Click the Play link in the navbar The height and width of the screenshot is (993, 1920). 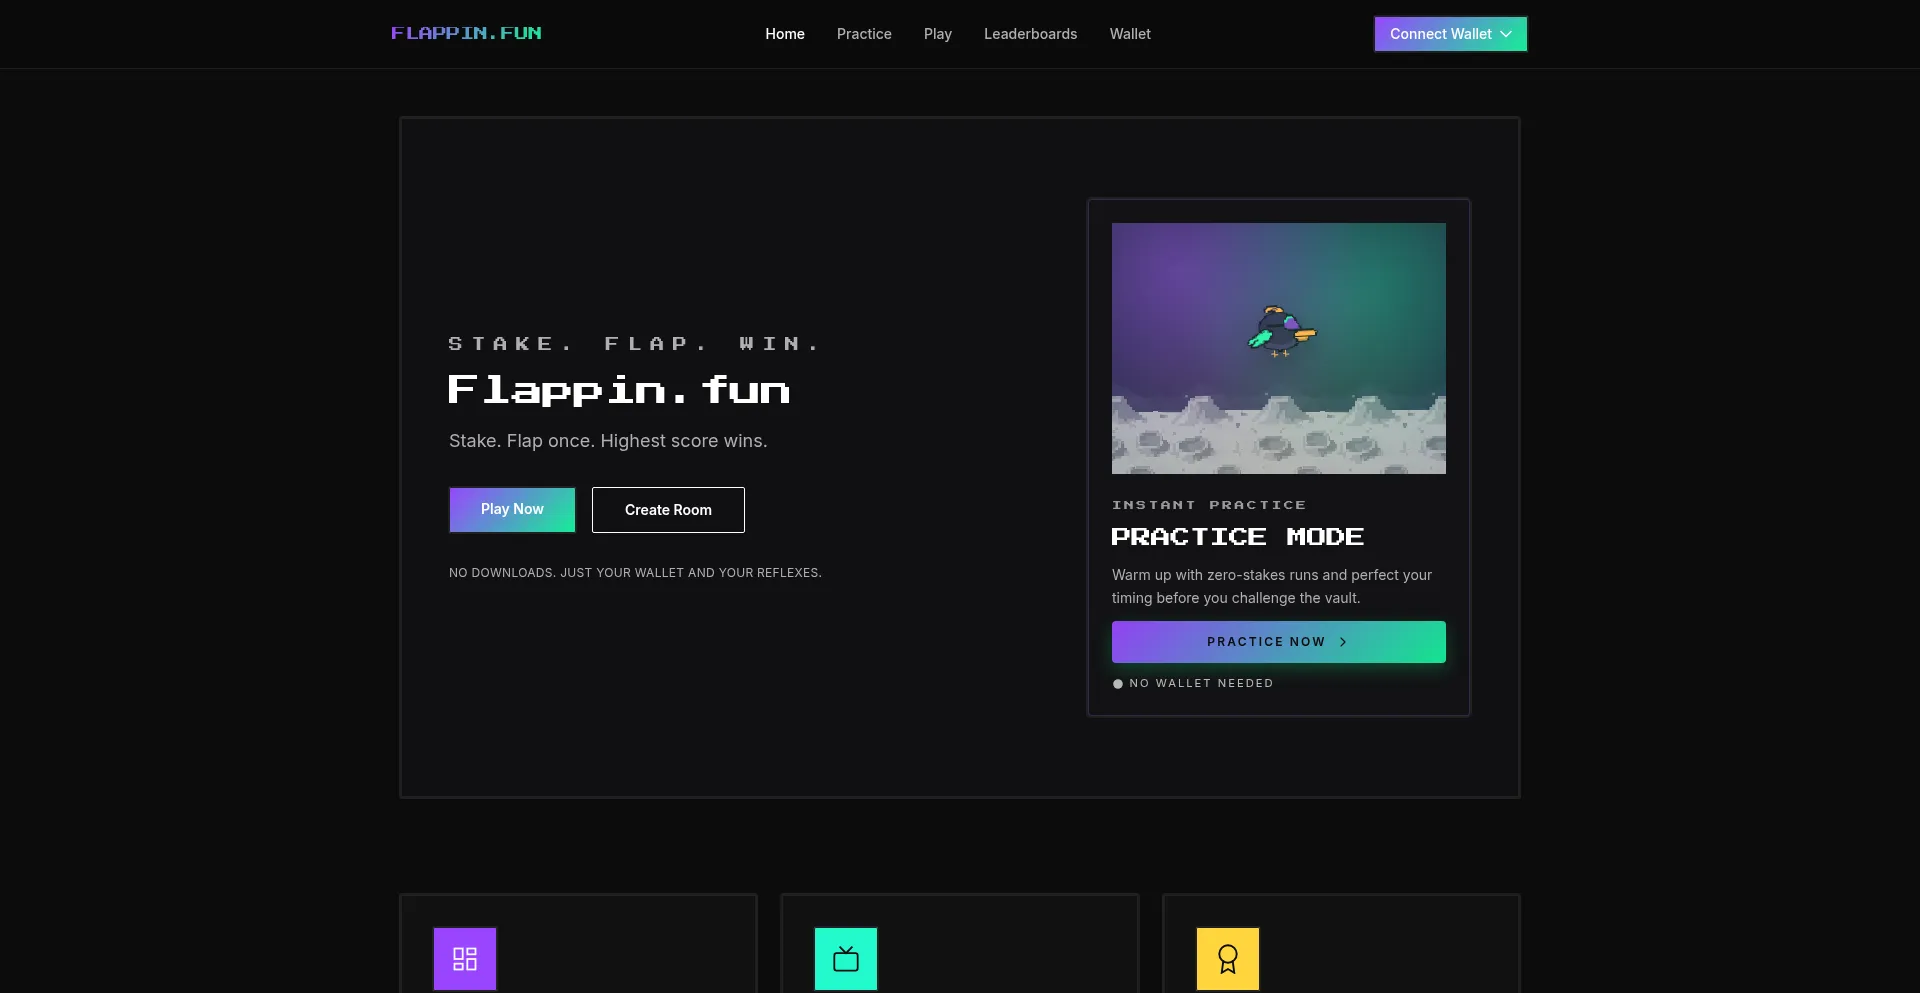(937, 33)
